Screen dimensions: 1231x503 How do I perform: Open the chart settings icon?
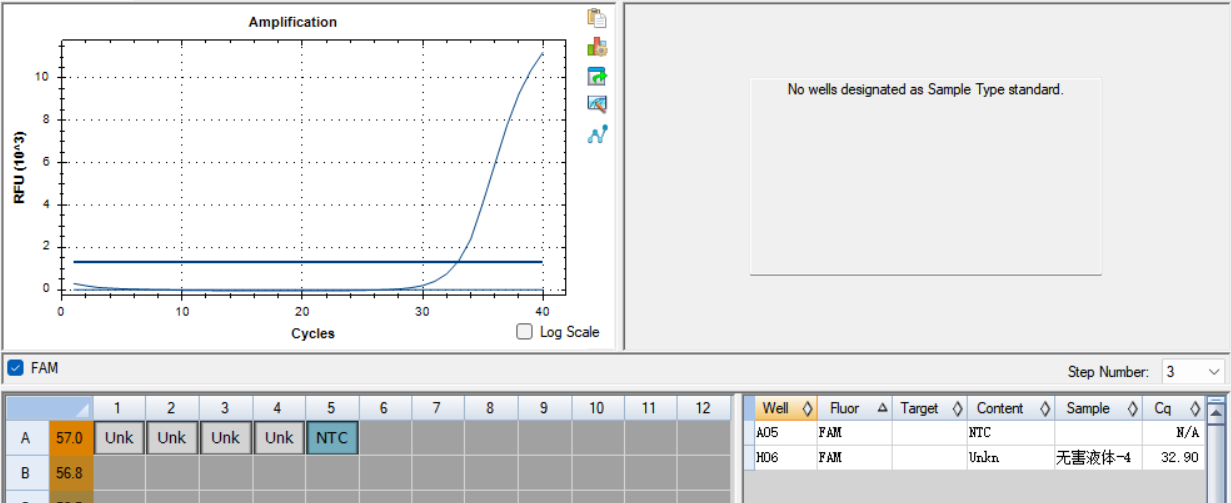point(597,47)
